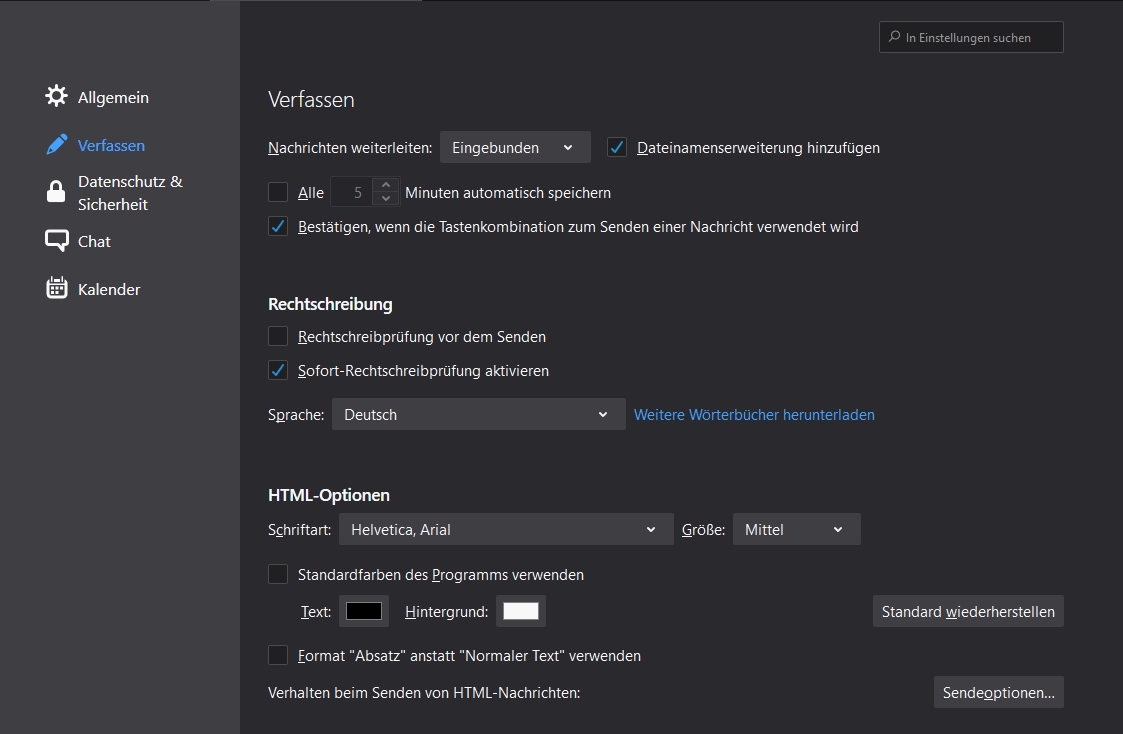Click the In Einstellungen suchen field

(980, 38)
